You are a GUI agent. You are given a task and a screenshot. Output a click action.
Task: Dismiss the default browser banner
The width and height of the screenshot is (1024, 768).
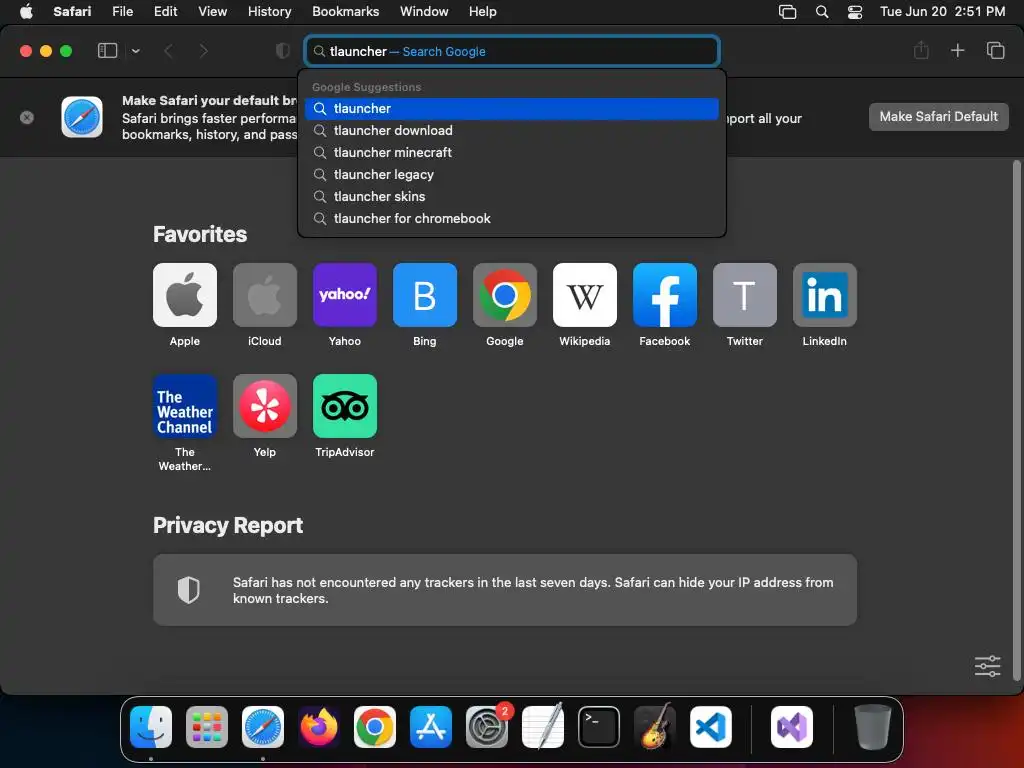coord(27,118)
